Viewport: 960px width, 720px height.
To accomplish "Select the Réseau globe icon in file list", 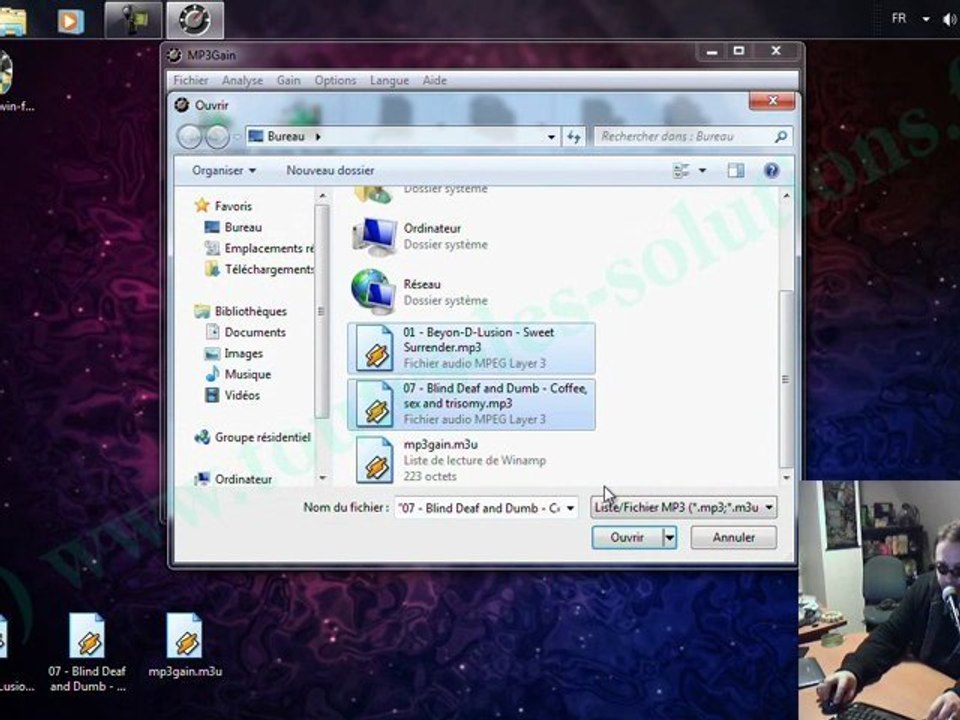I will pos(373,292).
